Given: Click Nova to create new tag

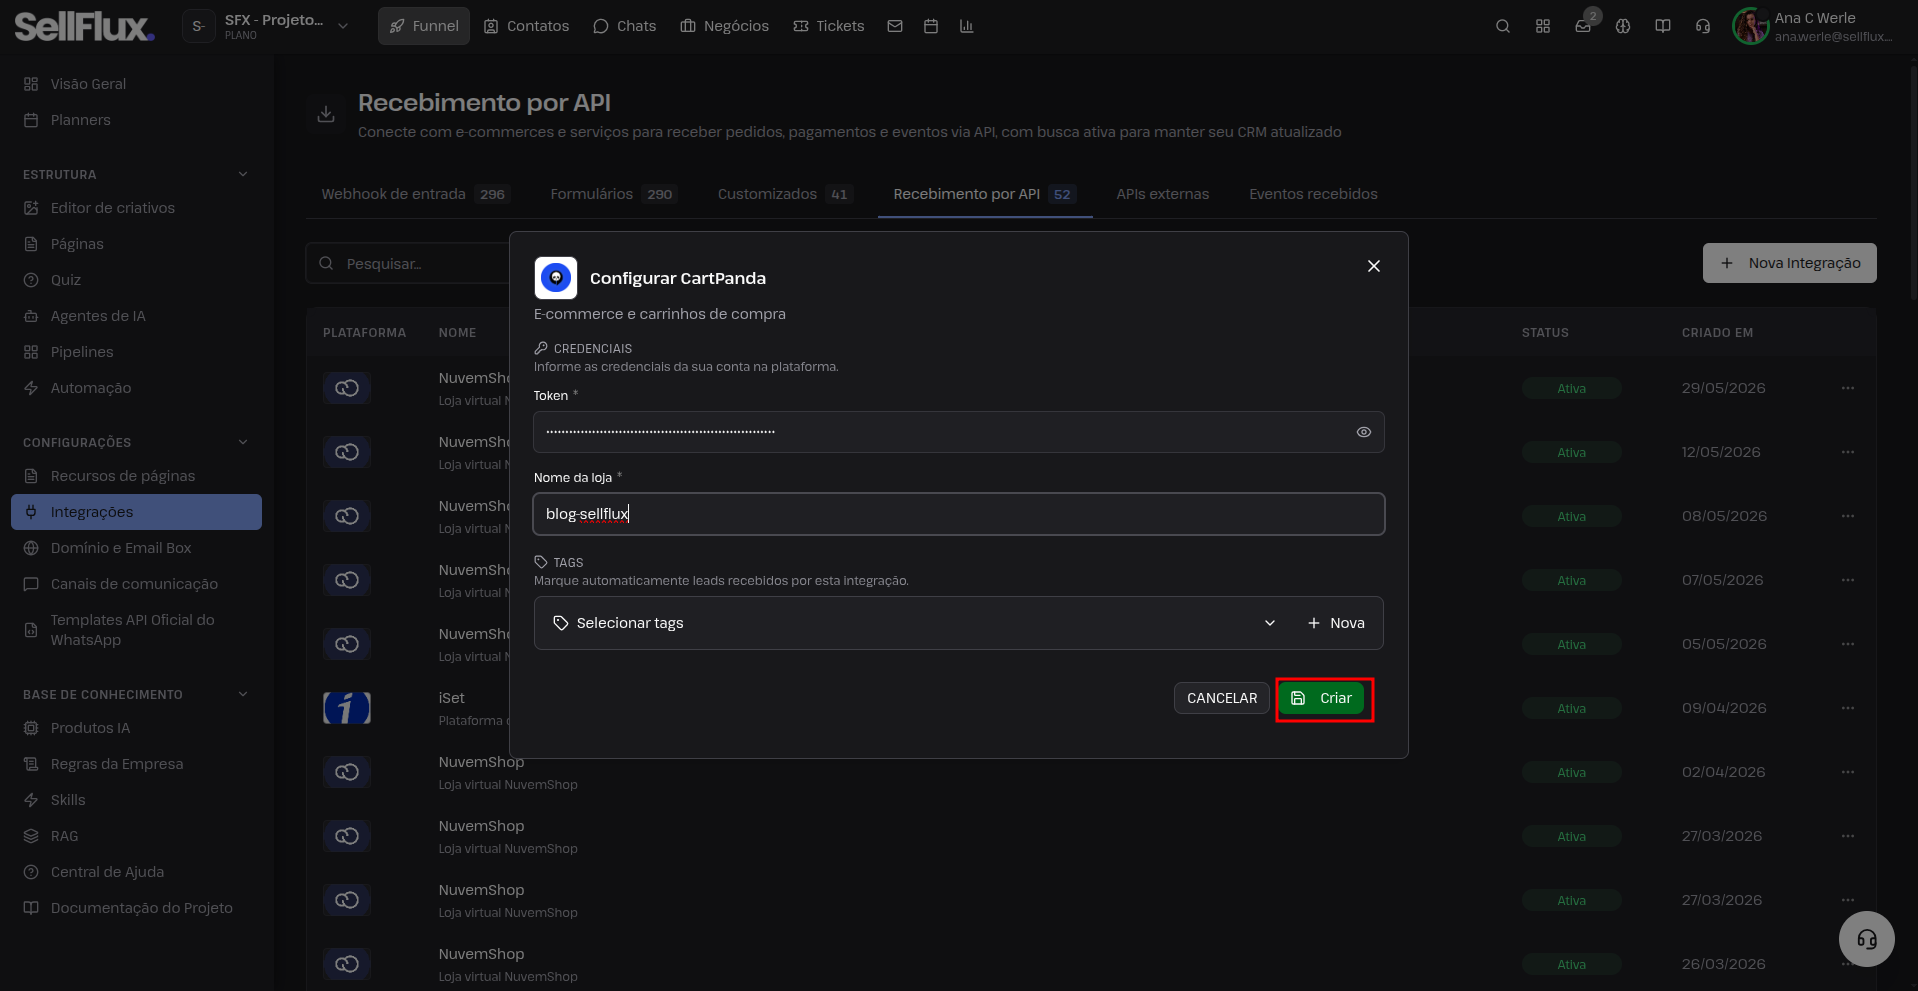Looking at the screenshot, I should pos(1336,623).
